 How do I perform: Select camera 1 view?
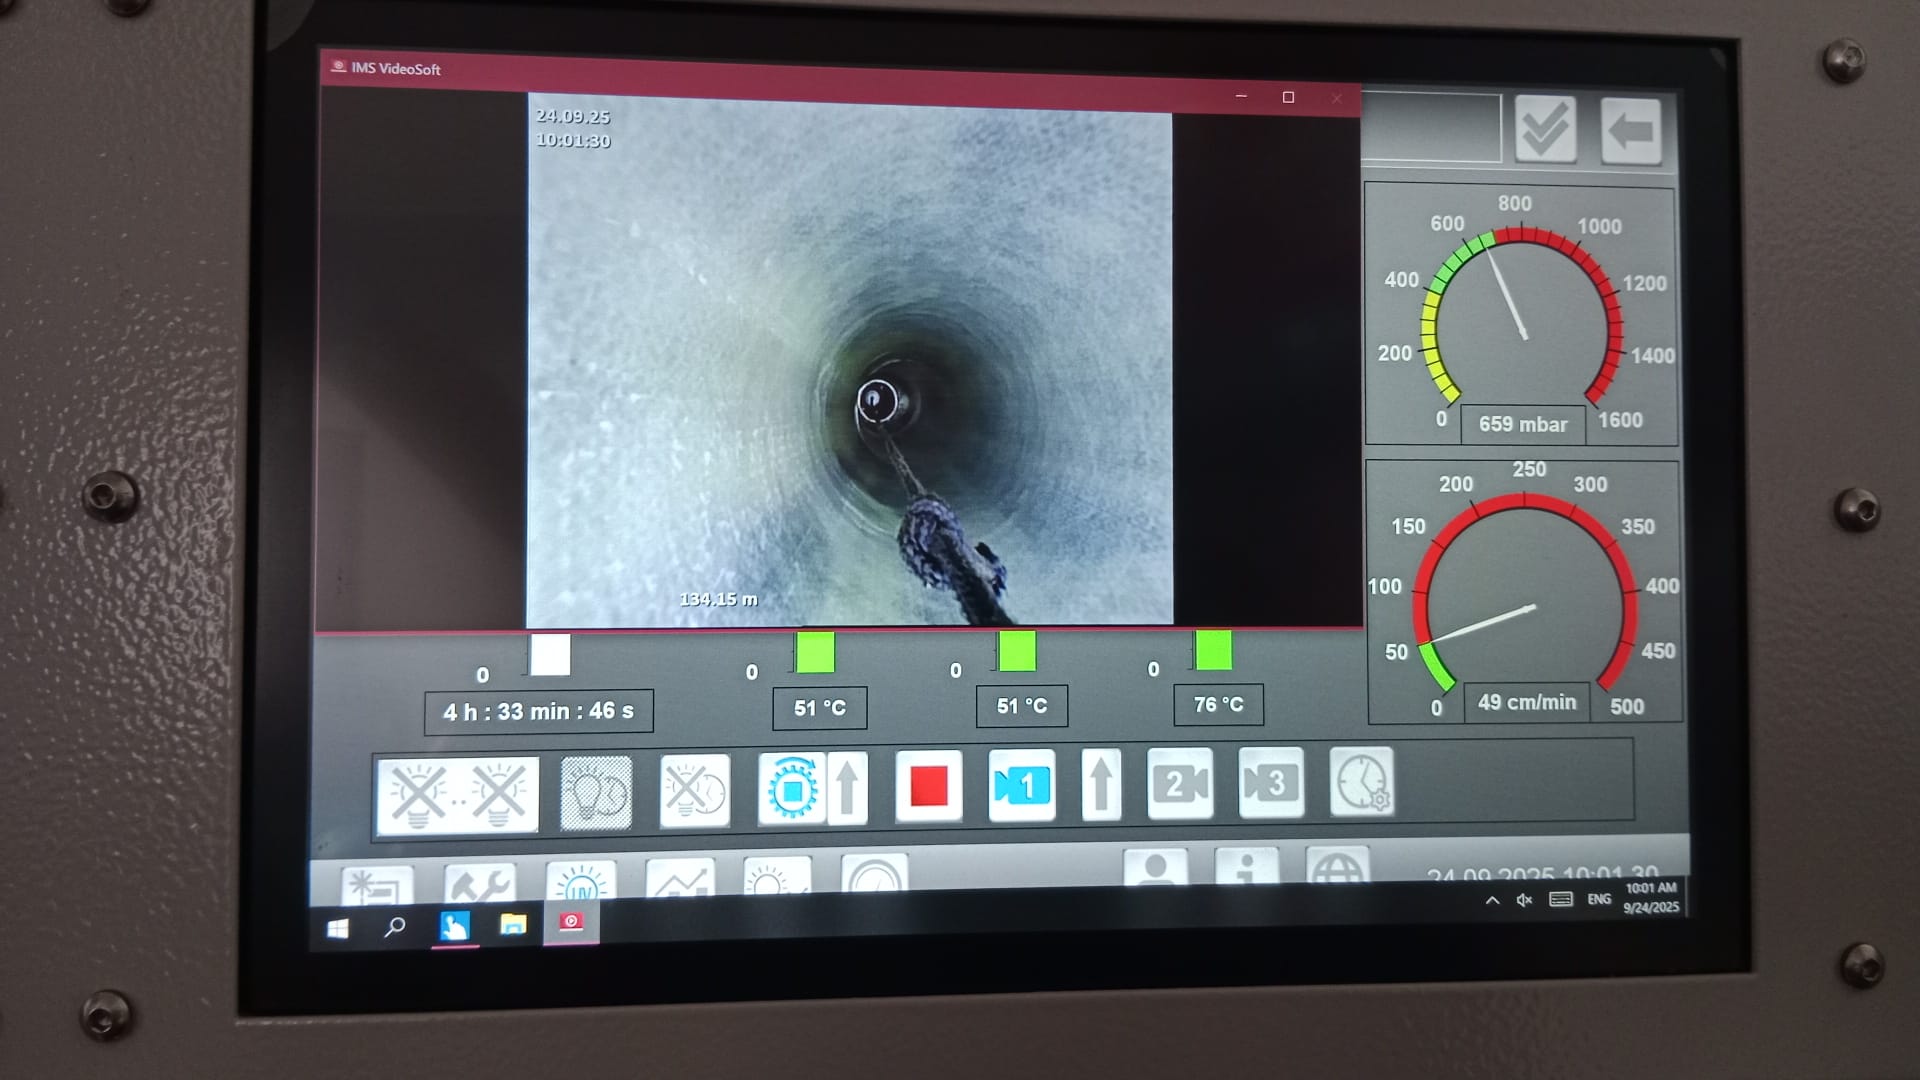tap(1021, 786)
